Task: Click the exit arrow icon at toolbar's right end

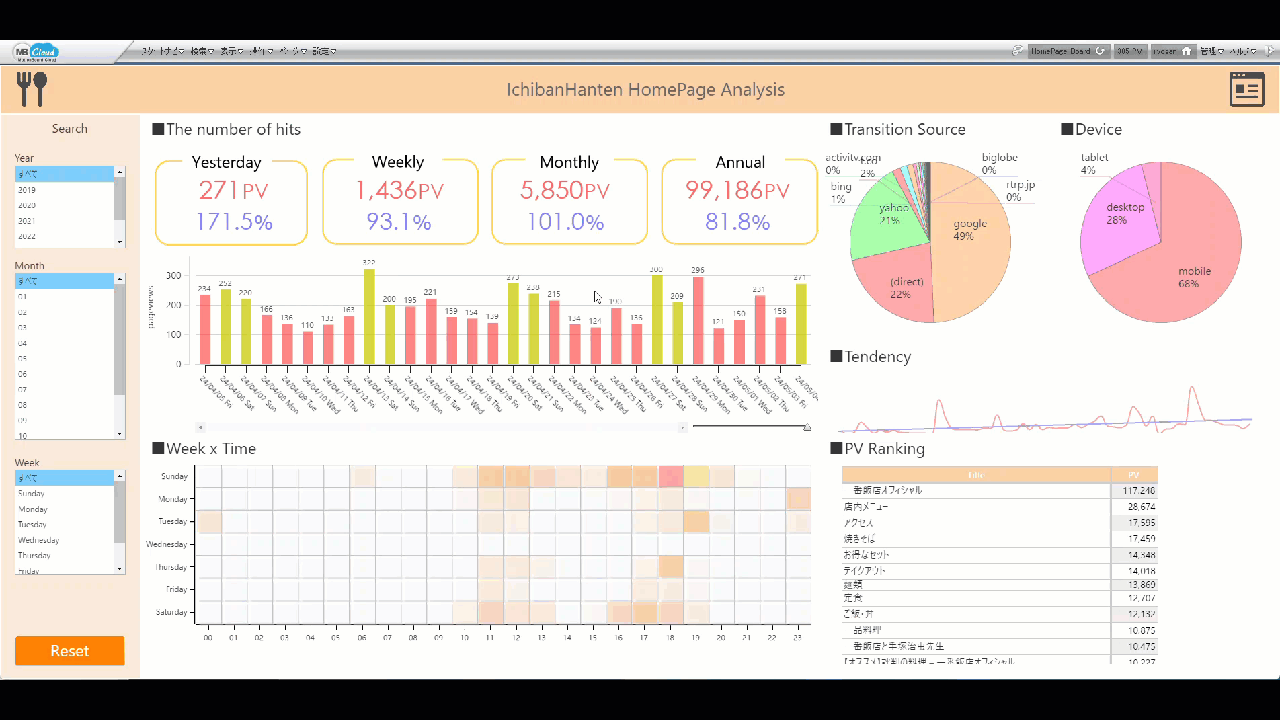Action: (1269, 50)
